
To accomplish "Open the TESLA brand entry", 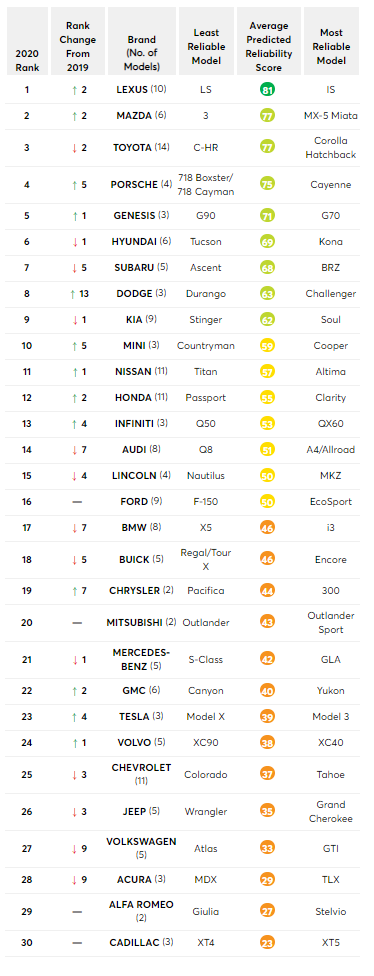I will [x=134, y=716].
